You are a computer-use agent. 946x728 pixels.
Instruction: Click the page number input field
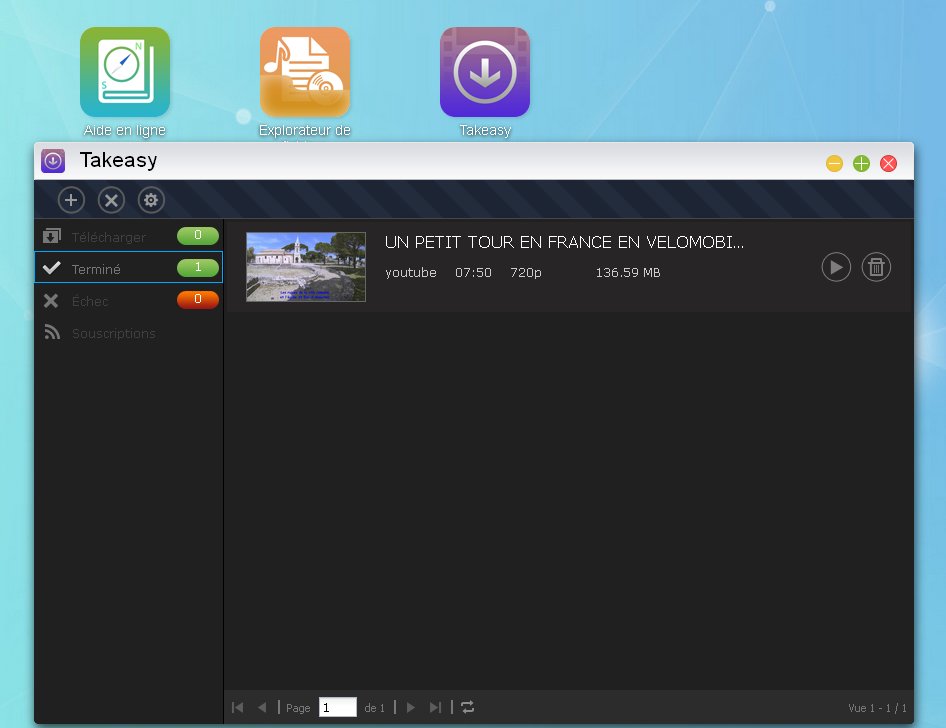pos(337,707)
